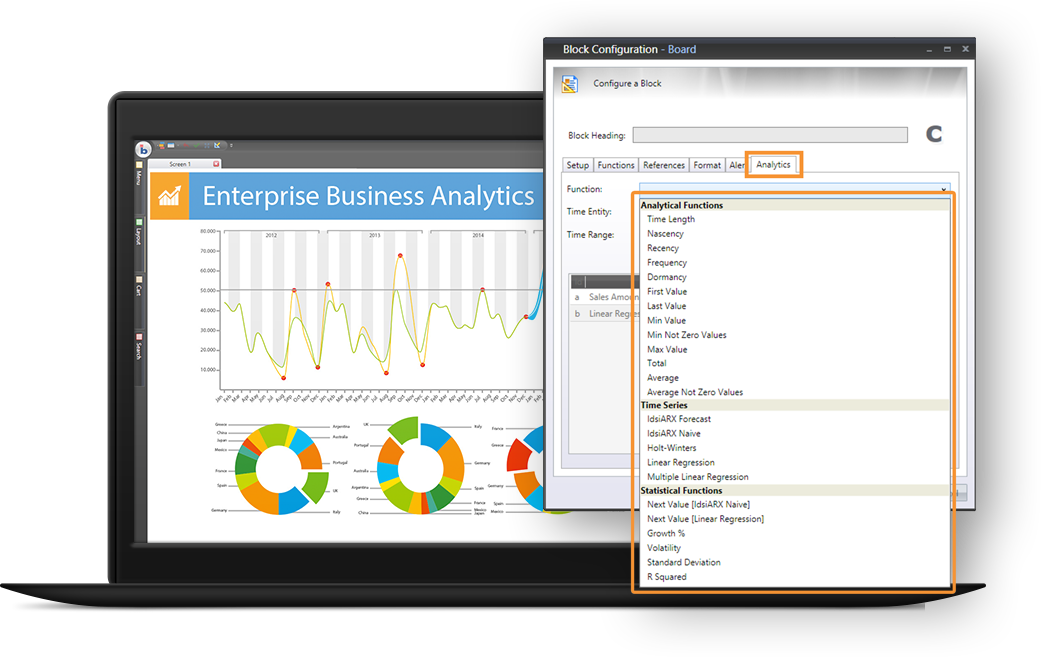
Task: Switch to the Setup tab
Action: (578, 165)
